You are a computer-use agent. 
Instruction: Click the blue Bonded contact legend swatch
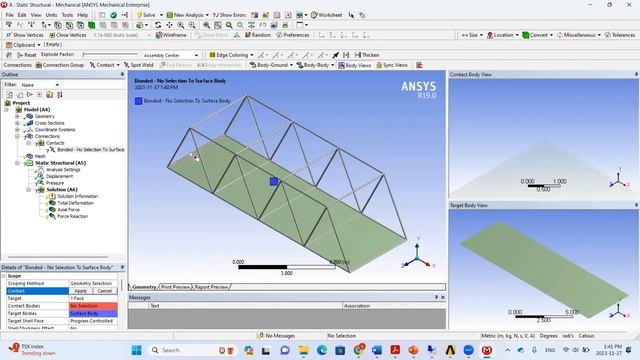(138, 101)
